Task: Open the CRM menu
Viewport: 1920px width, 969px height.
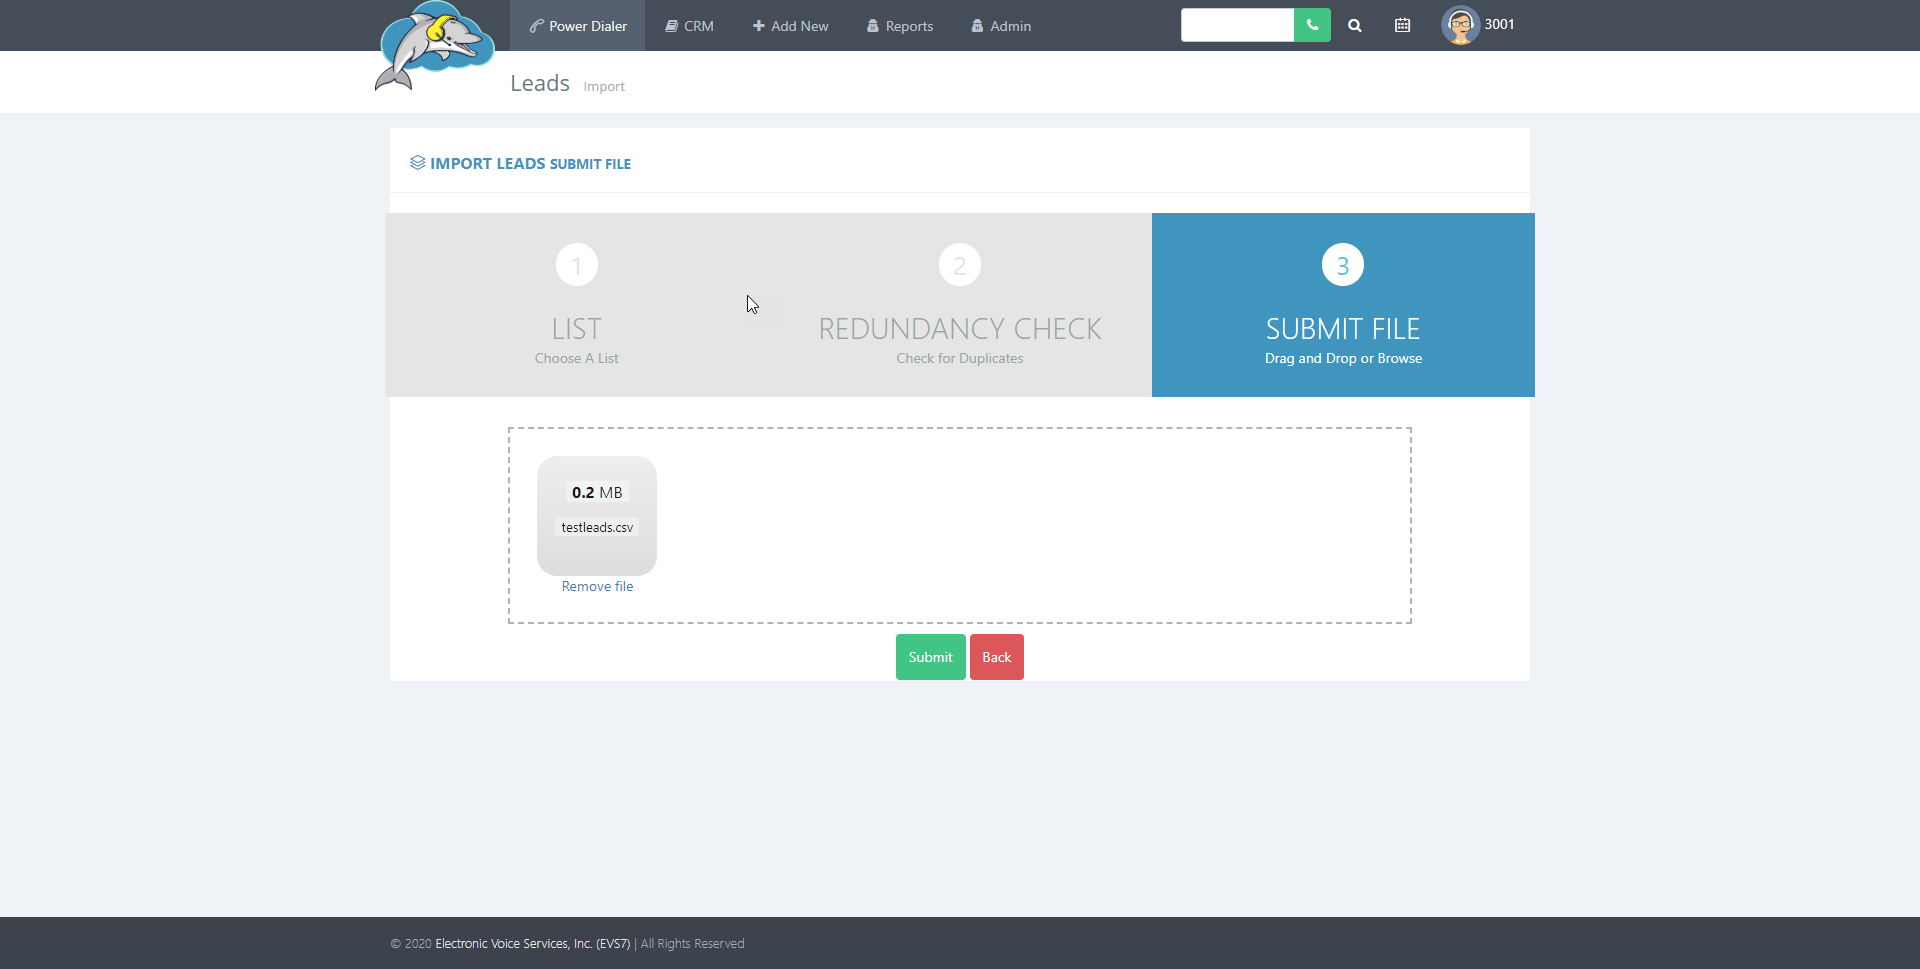Action: (689, 26)
